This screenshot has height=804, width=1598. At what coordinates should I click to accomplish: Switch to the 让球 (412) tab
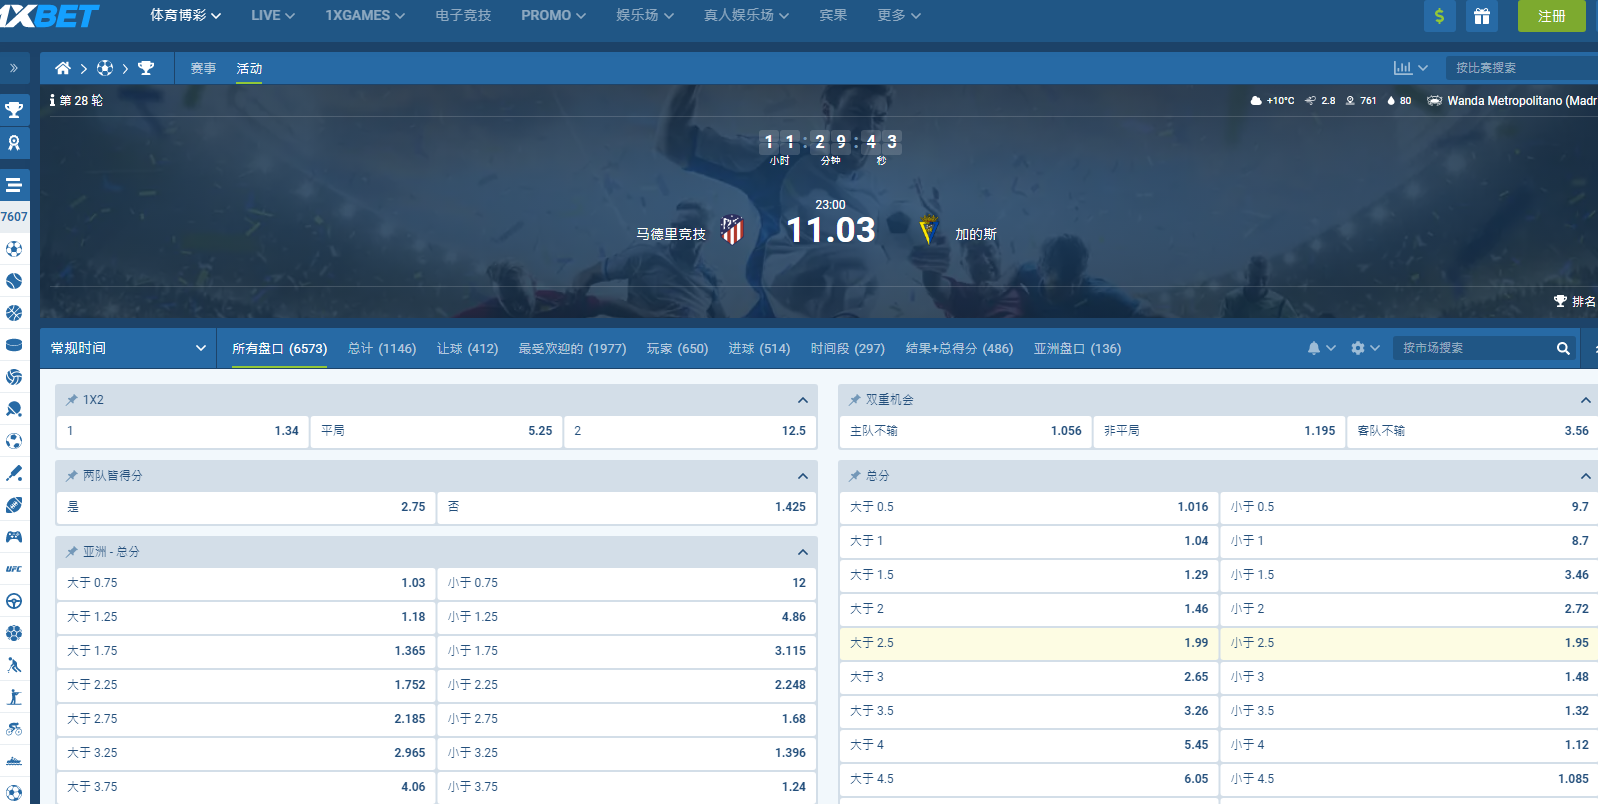tap(467, 348)
